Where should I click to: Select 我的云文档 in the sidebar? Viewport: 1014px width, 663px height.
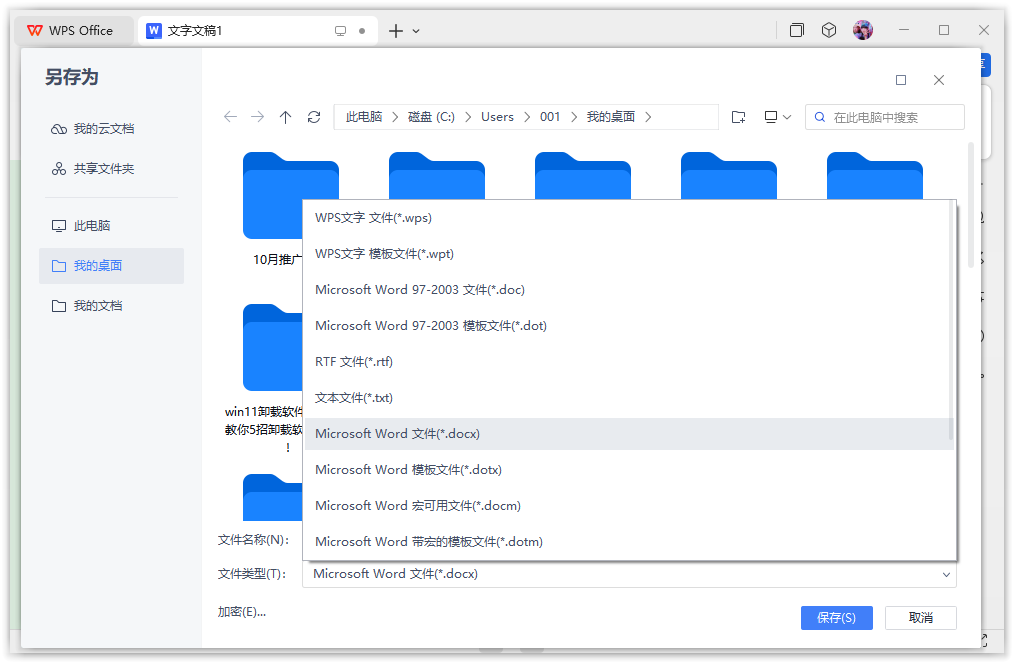(x=103, y=129)
